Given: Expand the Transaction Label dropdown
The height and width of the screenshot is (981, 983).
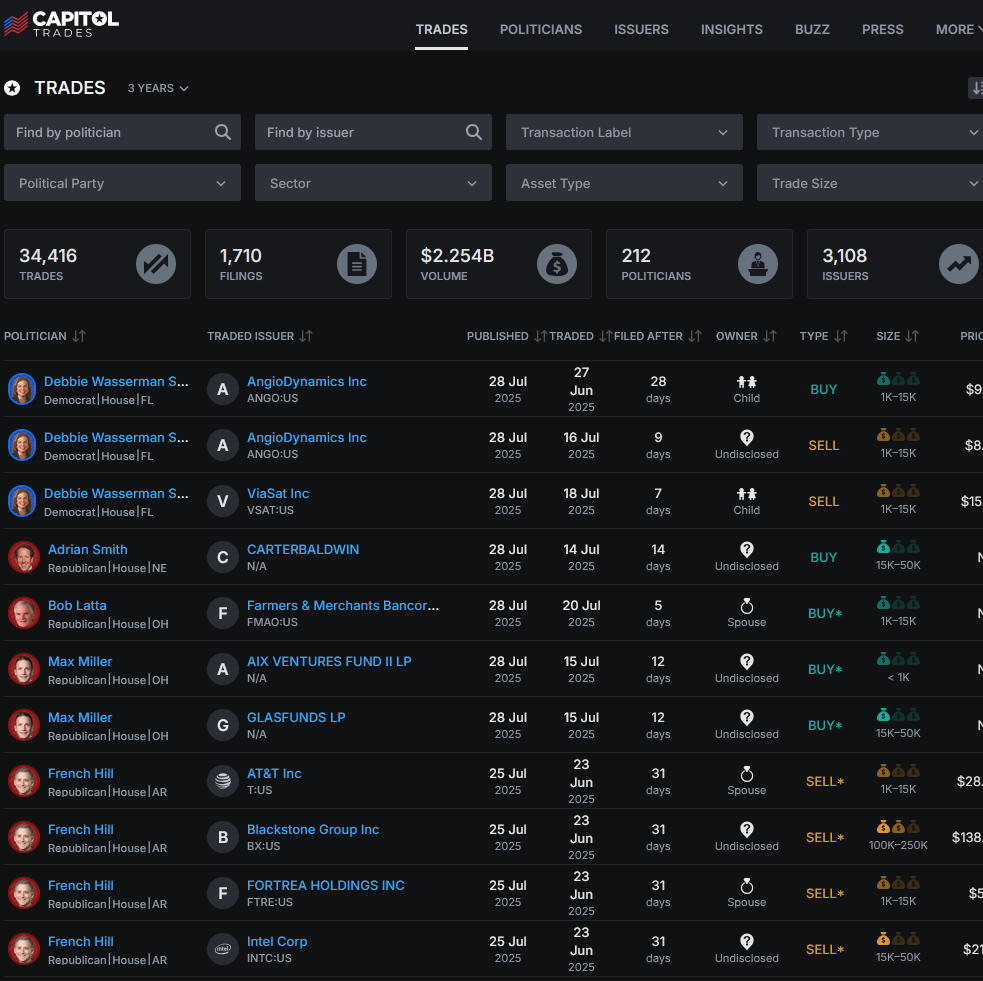Looking at the screenshot, I should point(624,132).
